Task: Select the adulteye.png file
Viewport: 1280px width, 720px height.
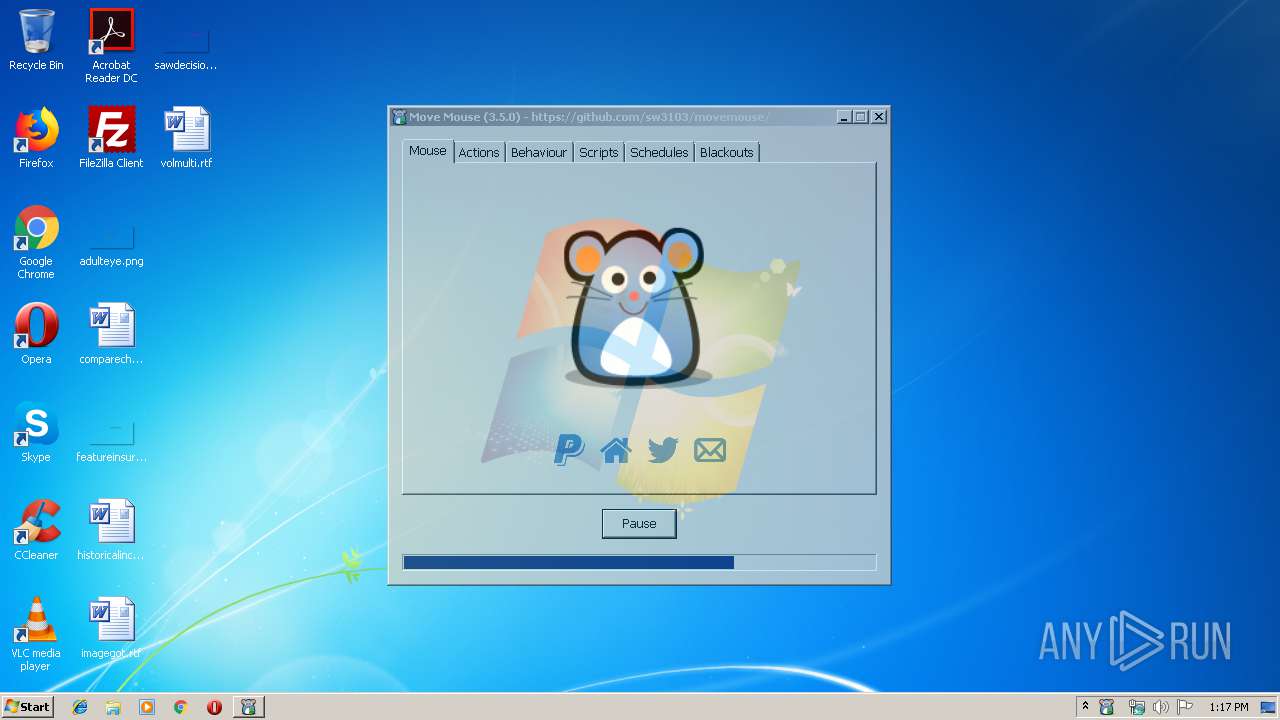Action: click(111, 245)
